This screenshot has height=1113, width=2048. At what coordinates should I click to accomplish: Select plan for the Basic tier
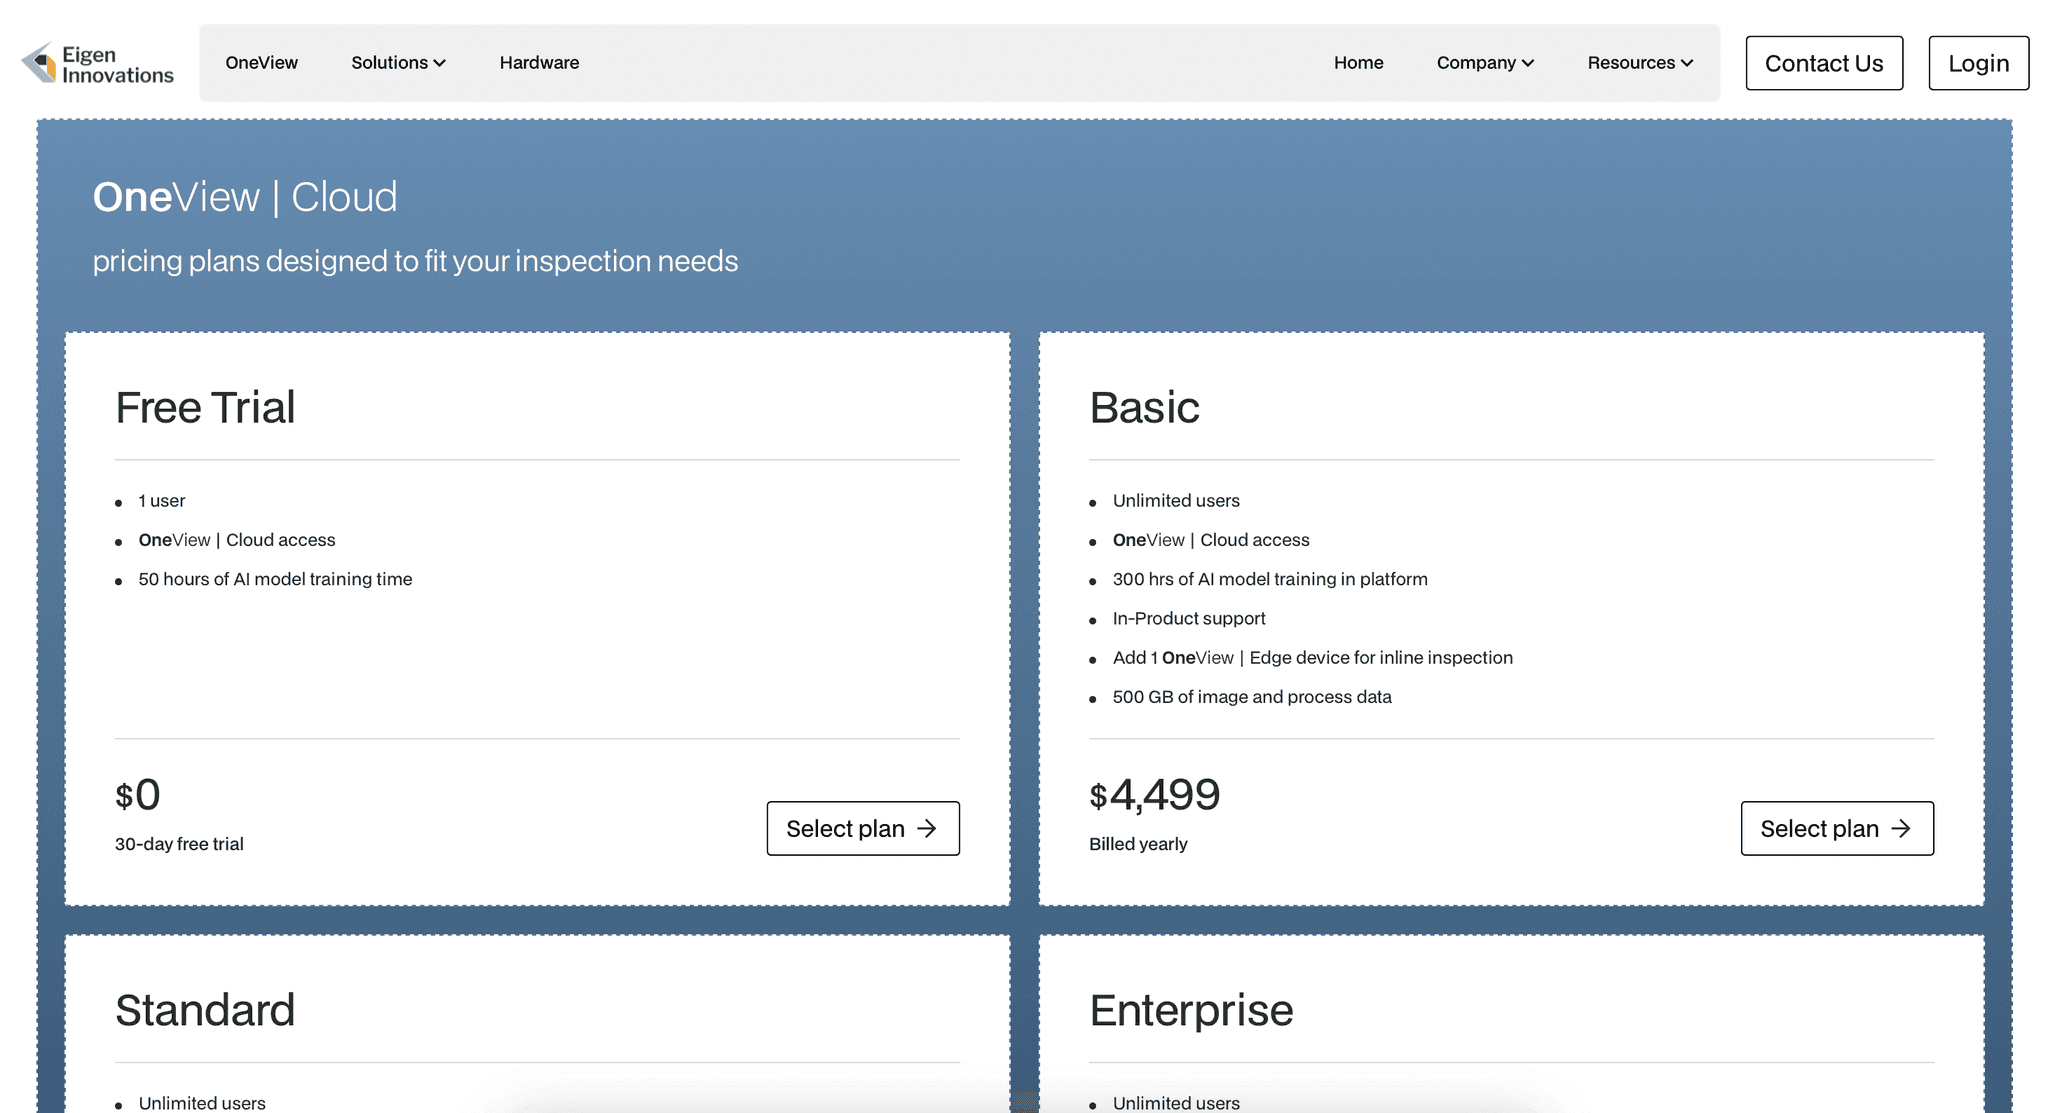click(x=1836, y=828)
